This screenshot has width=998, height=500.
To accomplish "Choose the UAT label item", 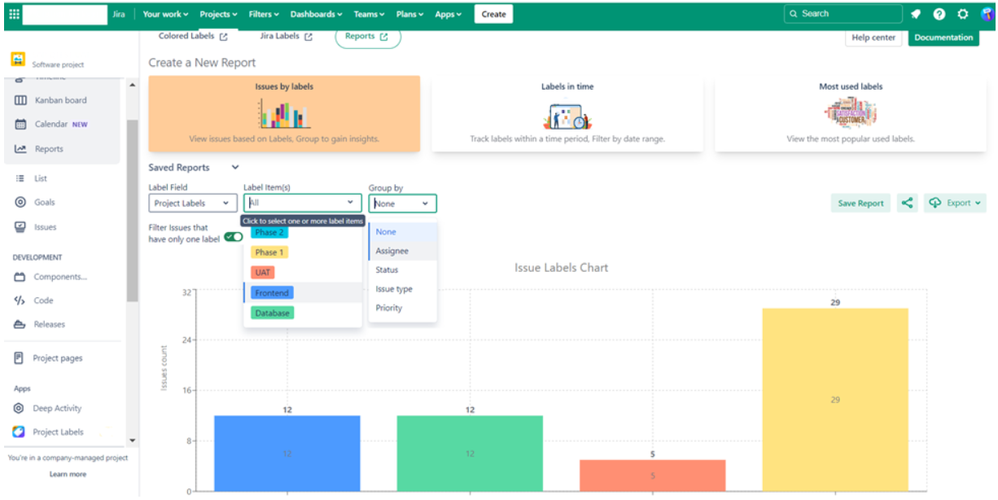I will (x=263, y=272).
